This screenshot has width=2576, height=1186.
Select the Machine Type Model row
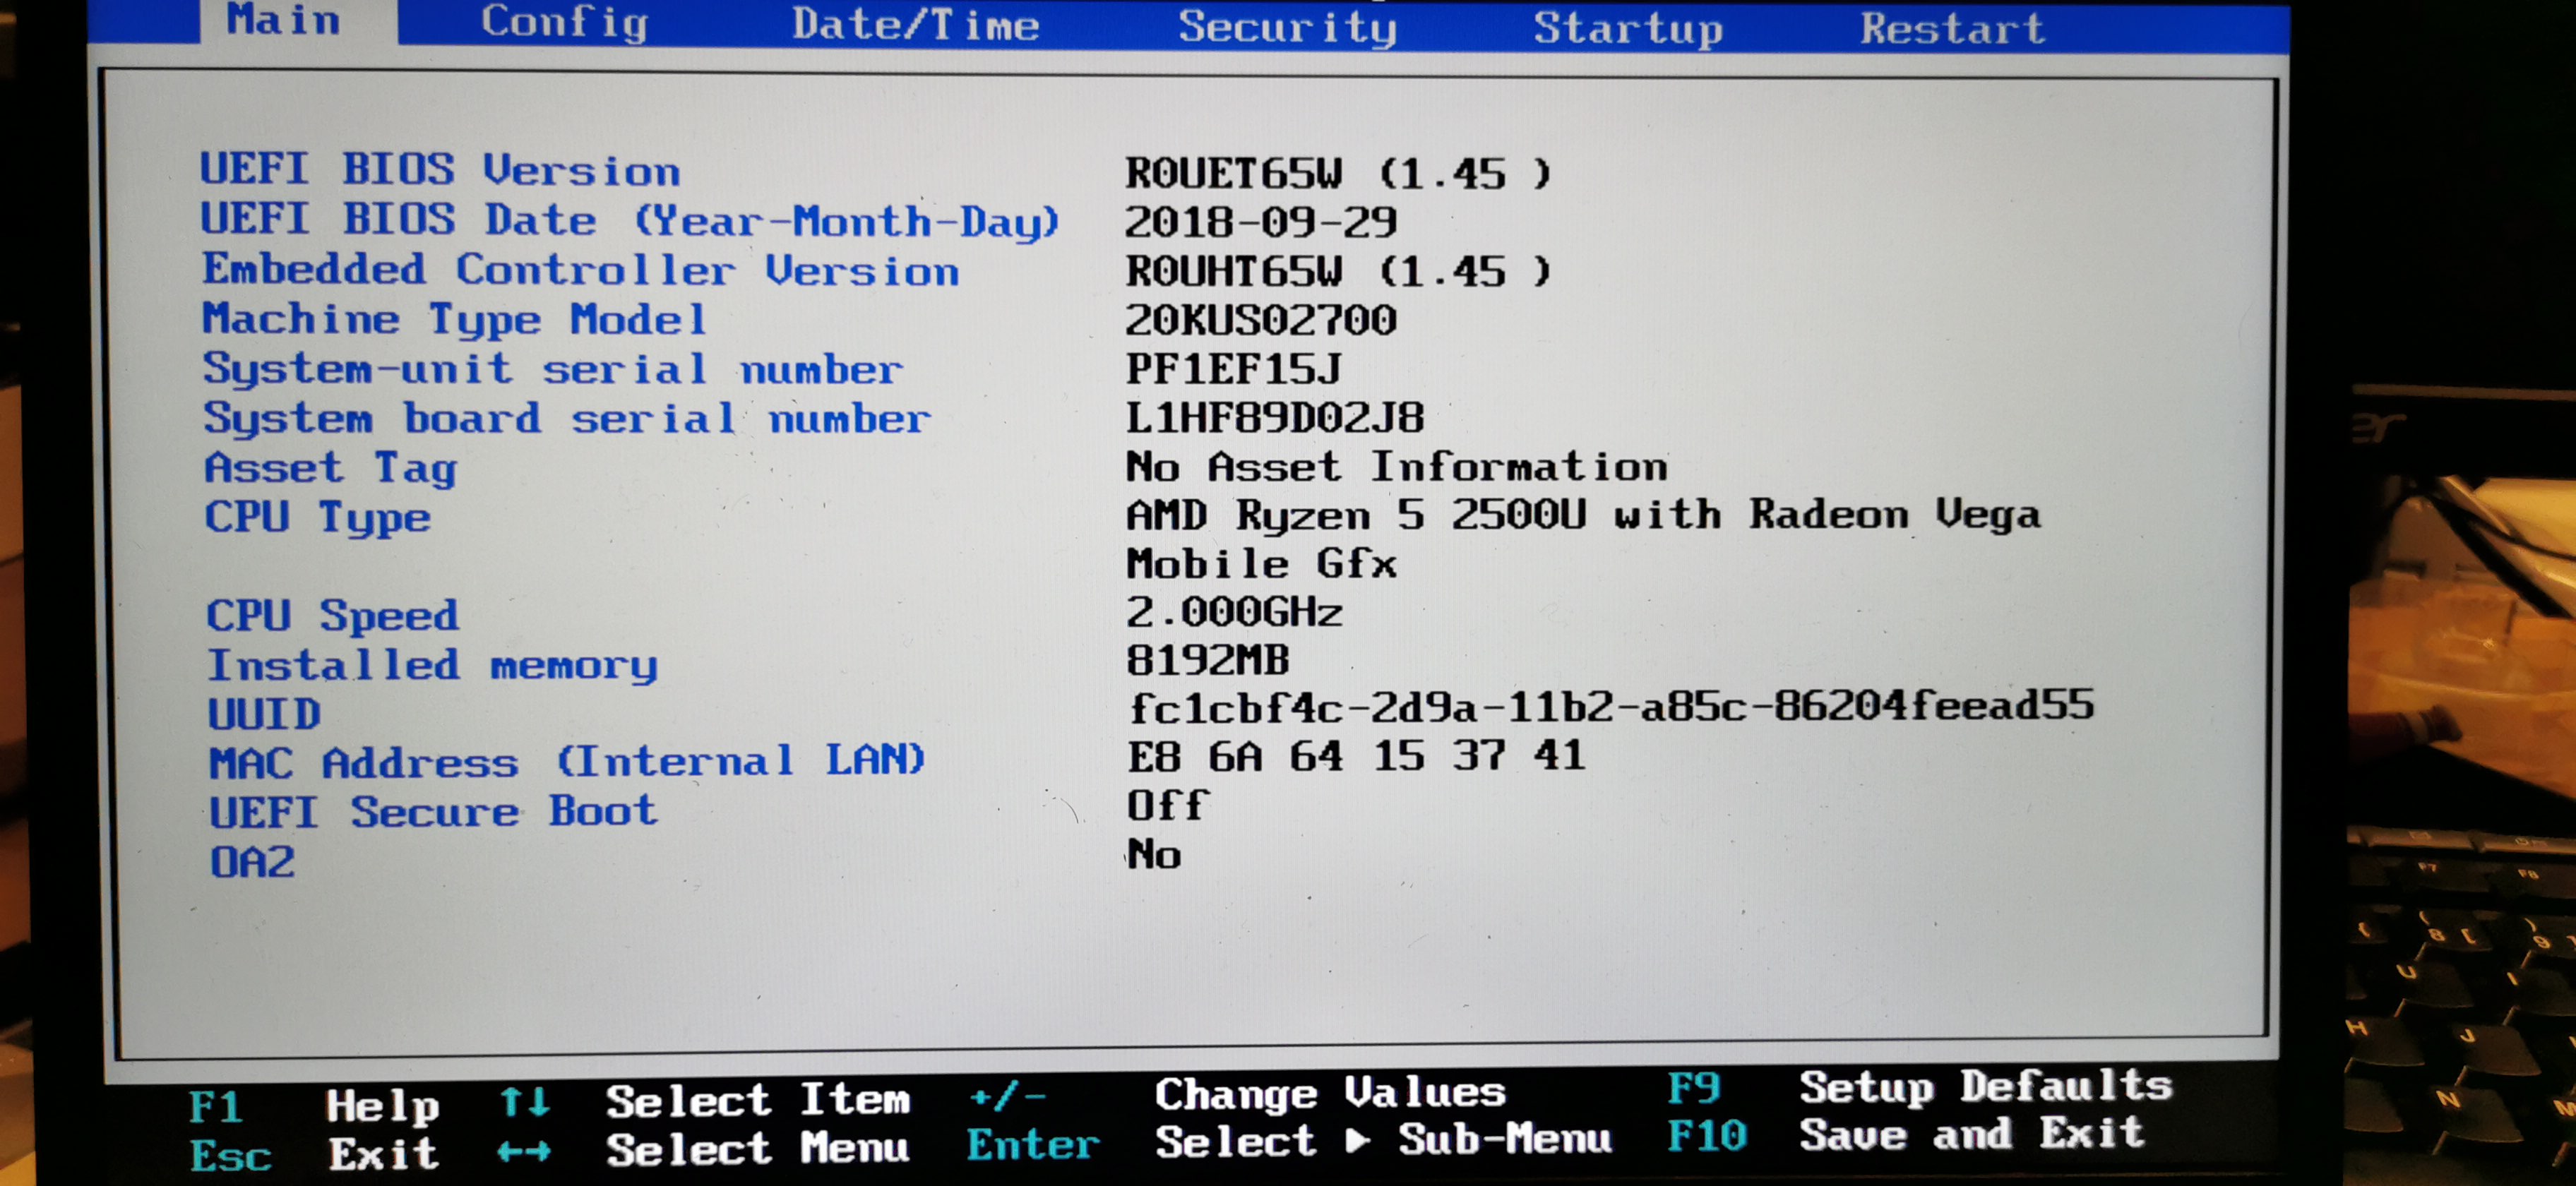455,320
